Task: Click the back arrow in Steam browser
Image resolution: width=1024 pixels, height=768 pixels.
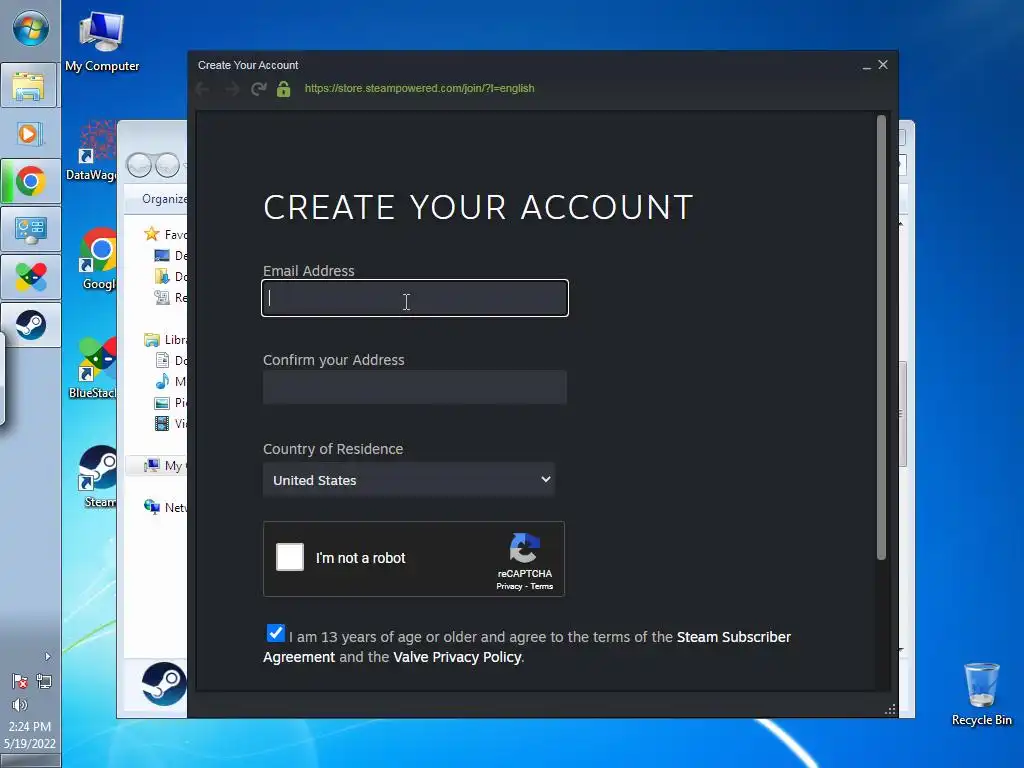Action: (x=203, y=89)
